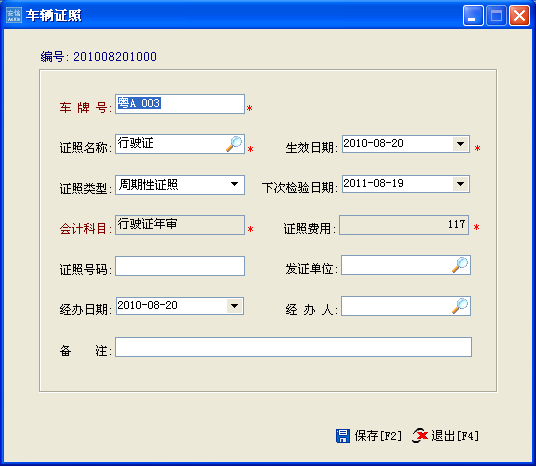Expand the 下次检验日期 date dropdown

460,184
